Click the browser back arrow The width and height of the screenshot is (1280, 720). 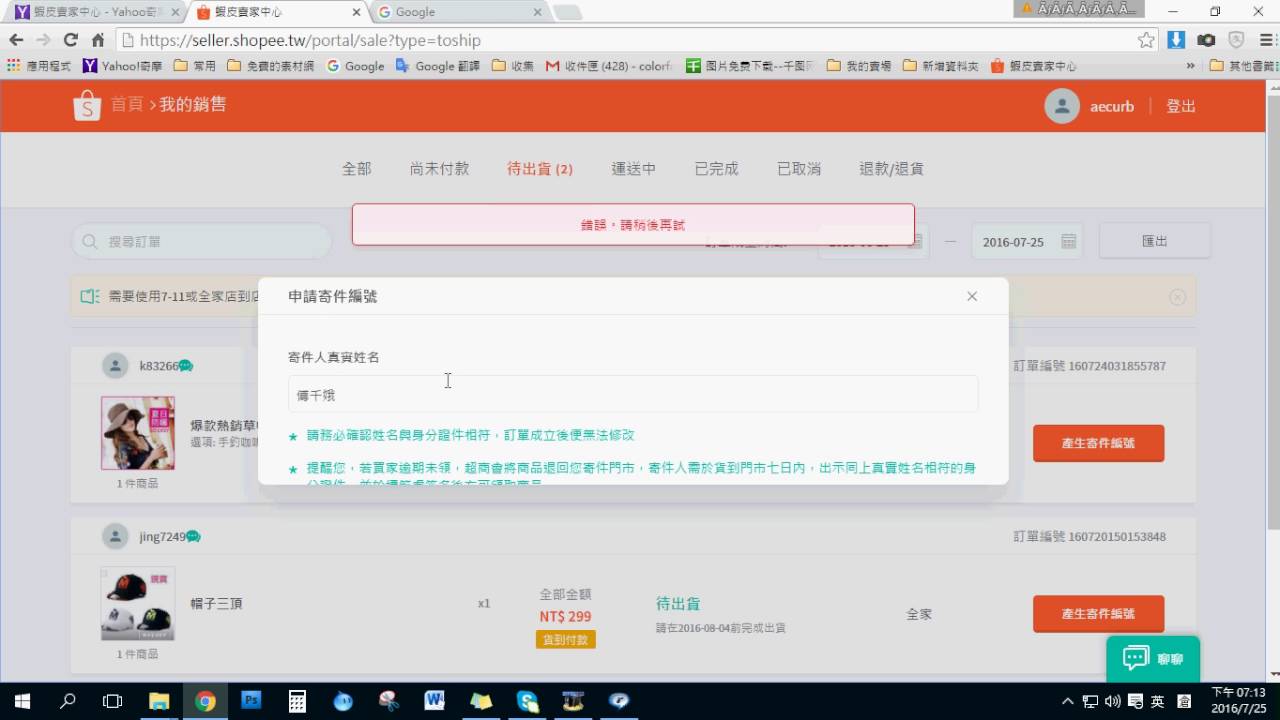tap(16, 40)
